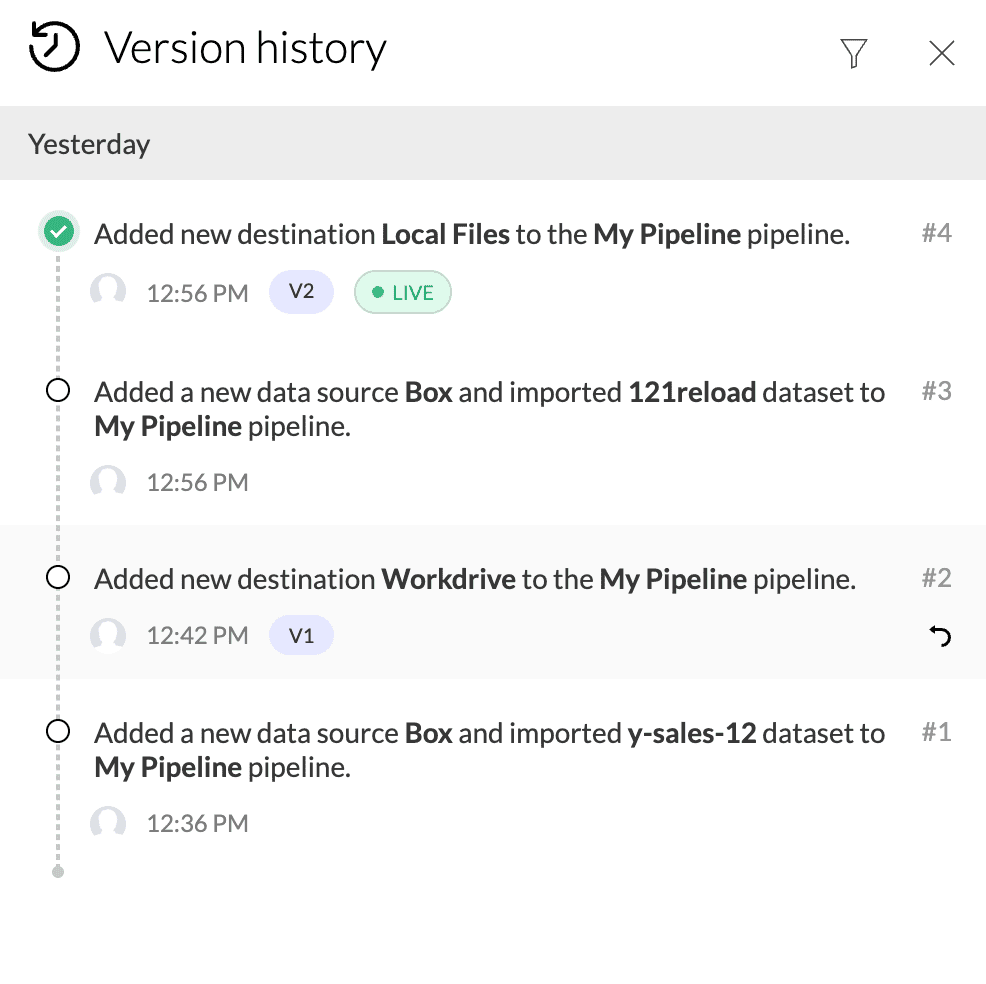This screenshot has height=984, width=986.
Task: Click the LIVE status badge
Action: tap(403, 293)
